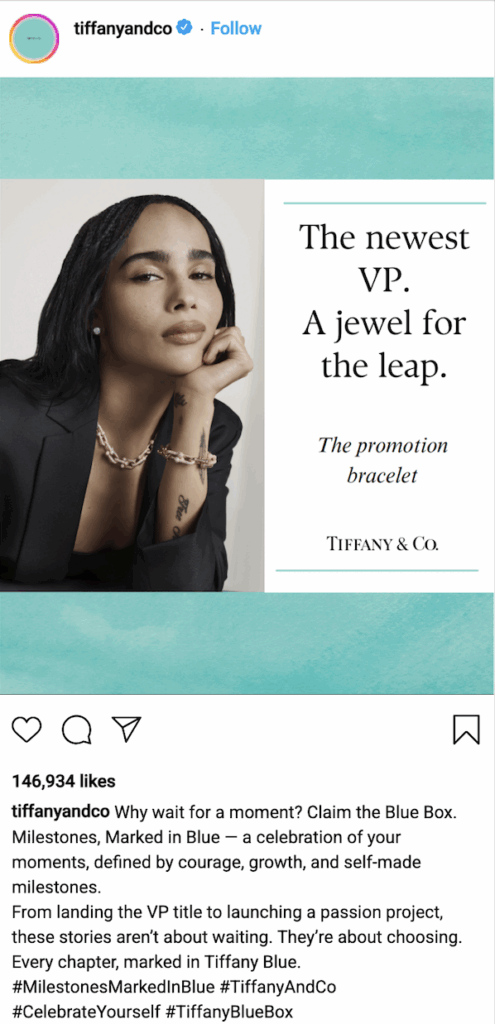Image resolution: width=495 pixels, height=1024 pixels.
Task: Like the post with the heart icon
Action: tap(27, 729)
